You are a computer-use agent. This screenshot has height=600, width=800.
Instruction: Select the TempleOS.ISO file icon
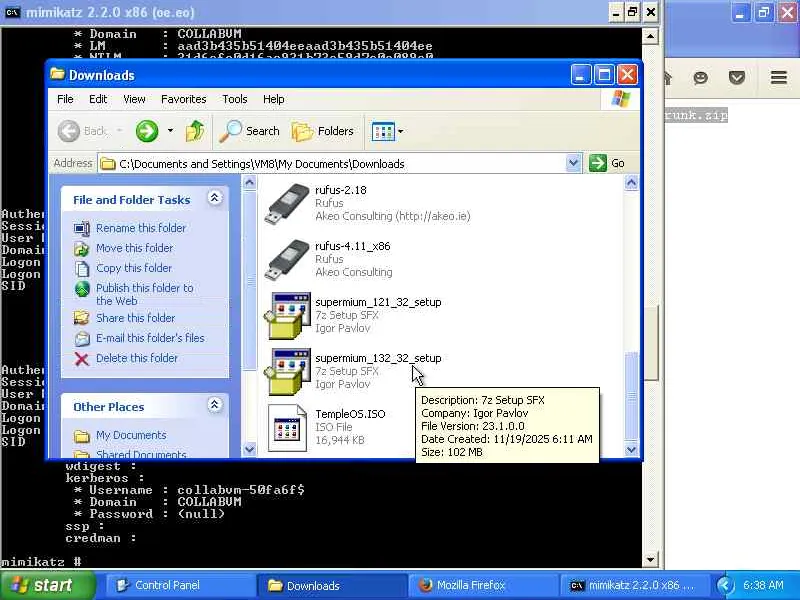pyautogui.click(x=287, y=428)
